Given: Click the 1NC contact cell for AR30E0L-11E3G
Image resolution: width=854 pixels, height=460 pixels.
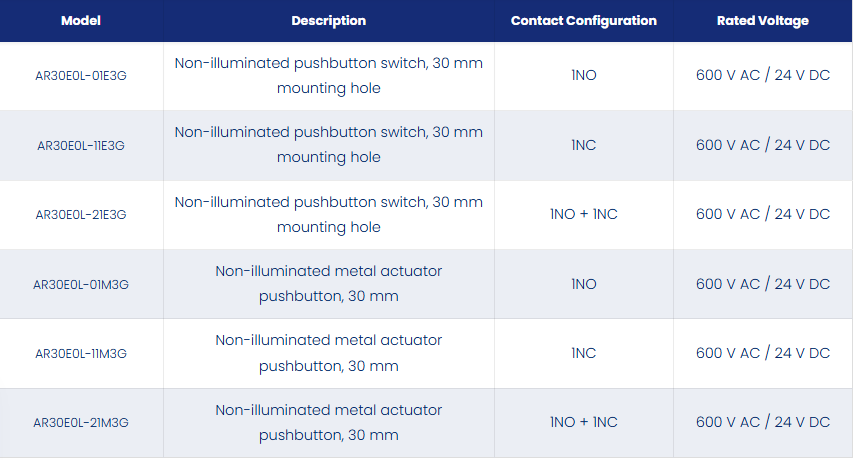Looking at the screenshot, I should click(583, 145).
